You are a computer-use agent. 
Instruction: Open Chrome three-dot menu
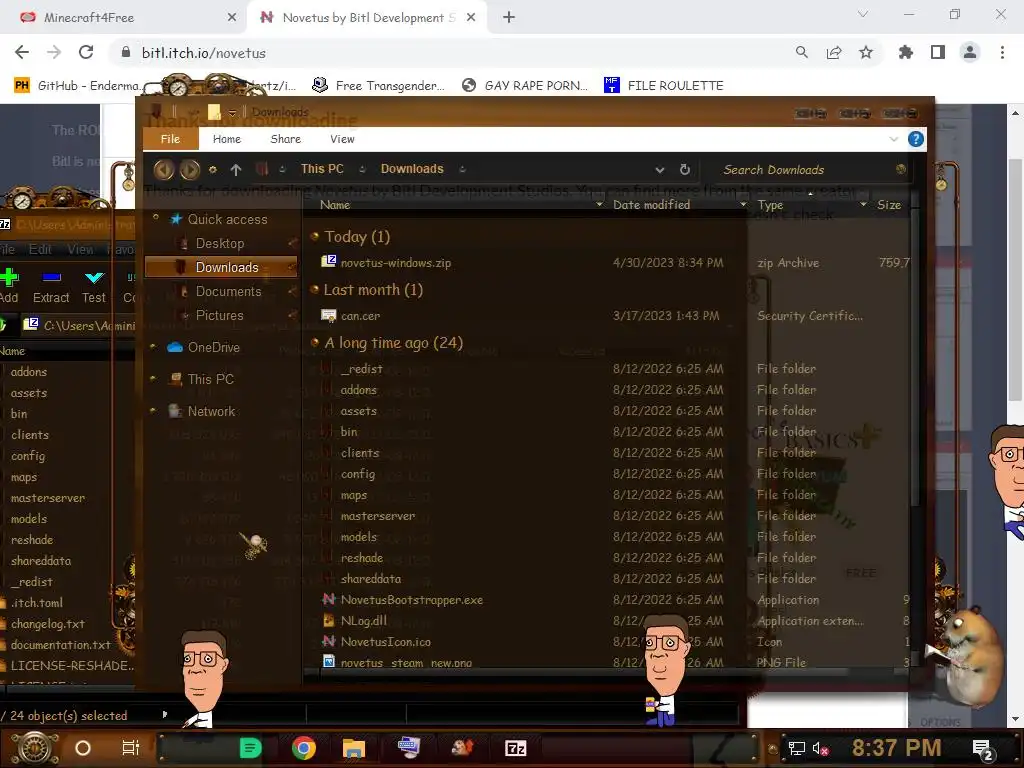click(1002, 52)
